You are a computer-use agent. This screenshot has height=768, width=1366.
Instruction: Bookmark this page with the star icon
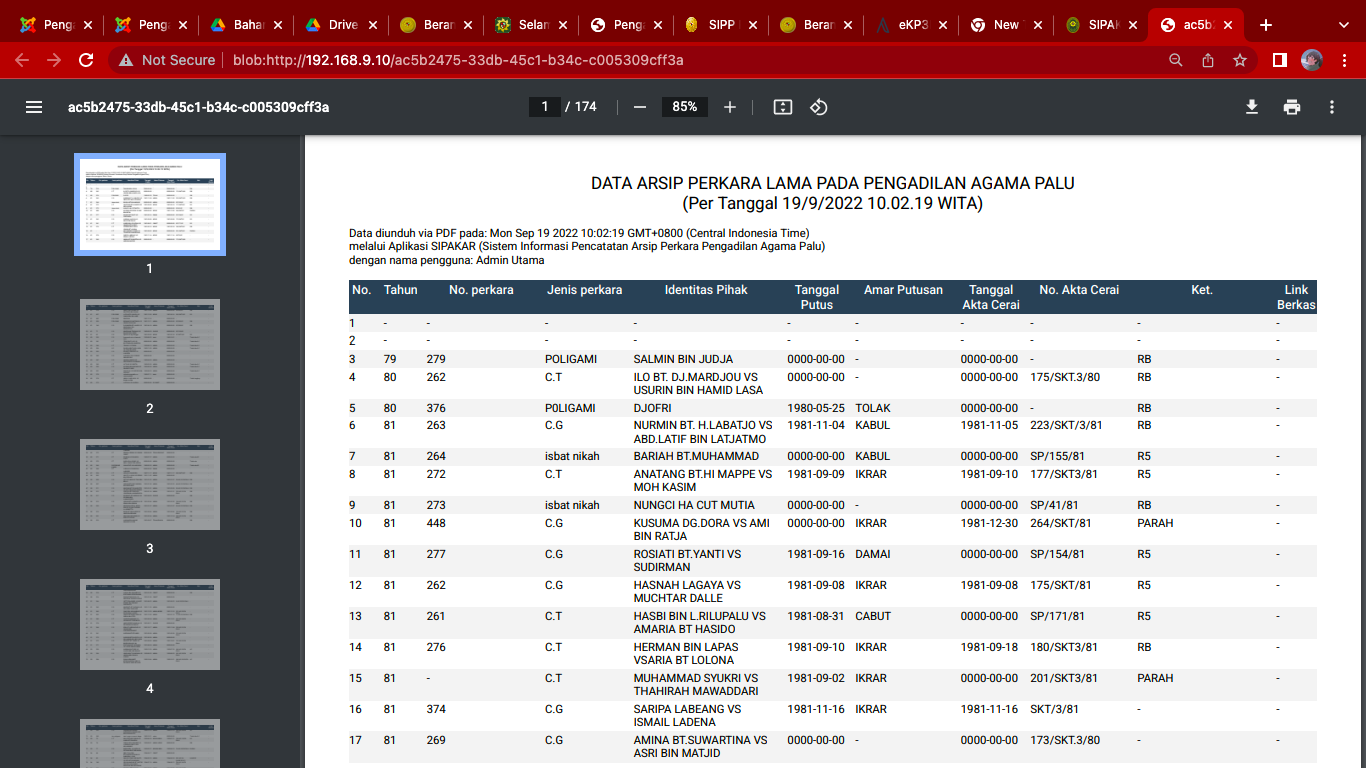(x=1240, y=60)
